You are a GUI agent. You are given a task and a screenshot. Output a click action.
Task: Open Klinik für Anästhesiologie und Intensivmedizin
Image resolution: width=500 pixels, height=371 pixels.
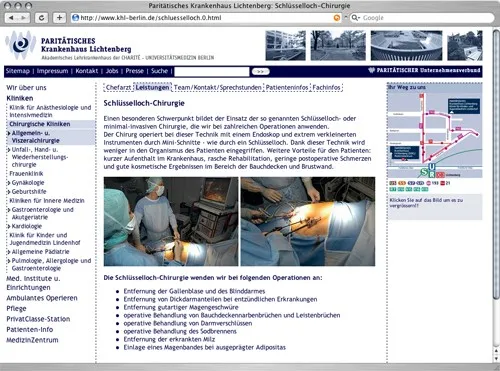click(50, 111)
